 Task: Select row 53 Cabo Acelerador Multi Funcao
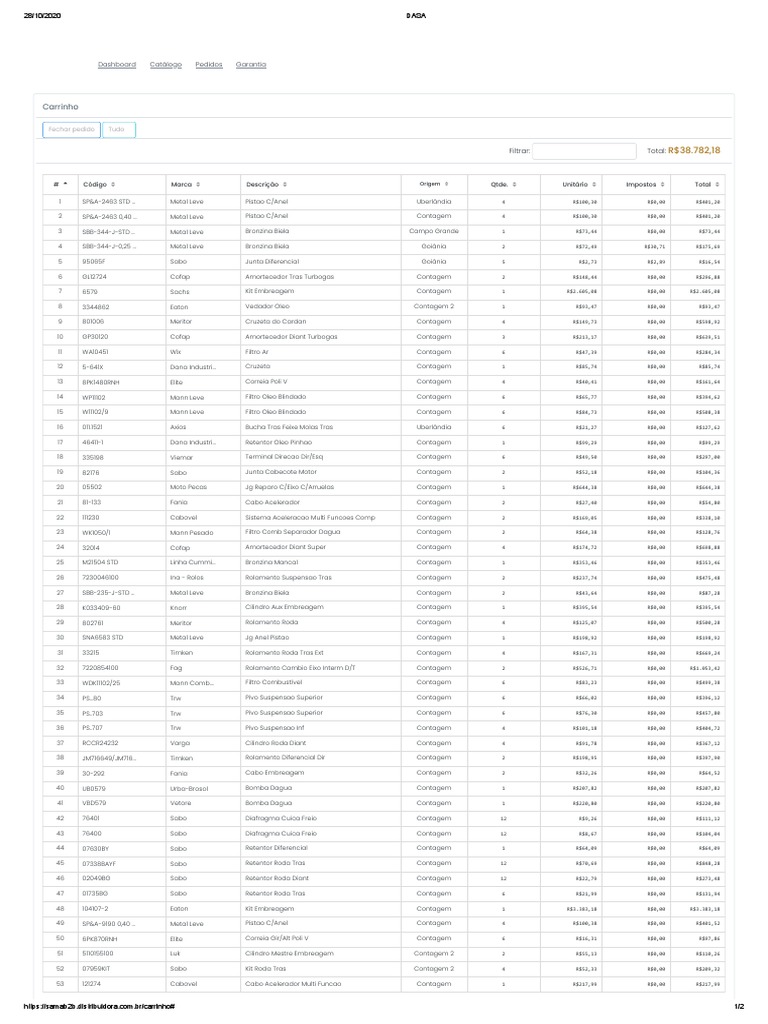(384, 984)
